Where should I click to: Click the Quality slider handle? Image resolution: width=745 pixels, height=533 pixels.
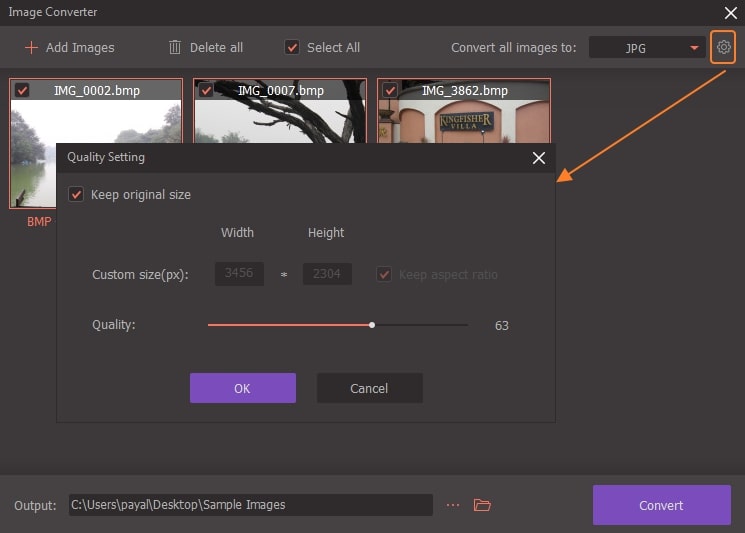click(x=372, y=325)
